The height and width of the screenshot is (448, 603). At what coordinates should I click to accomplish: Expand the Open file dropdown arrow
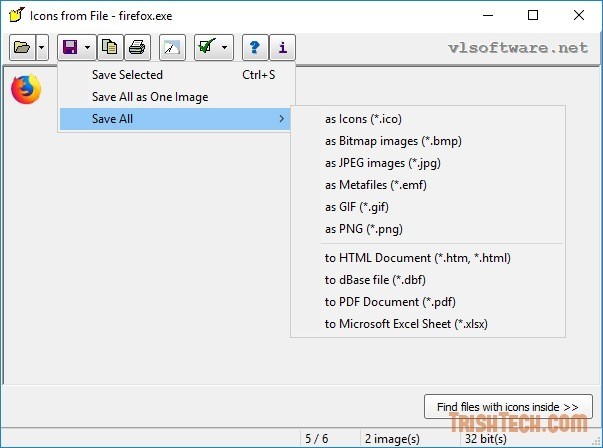(x=42, y=48)
